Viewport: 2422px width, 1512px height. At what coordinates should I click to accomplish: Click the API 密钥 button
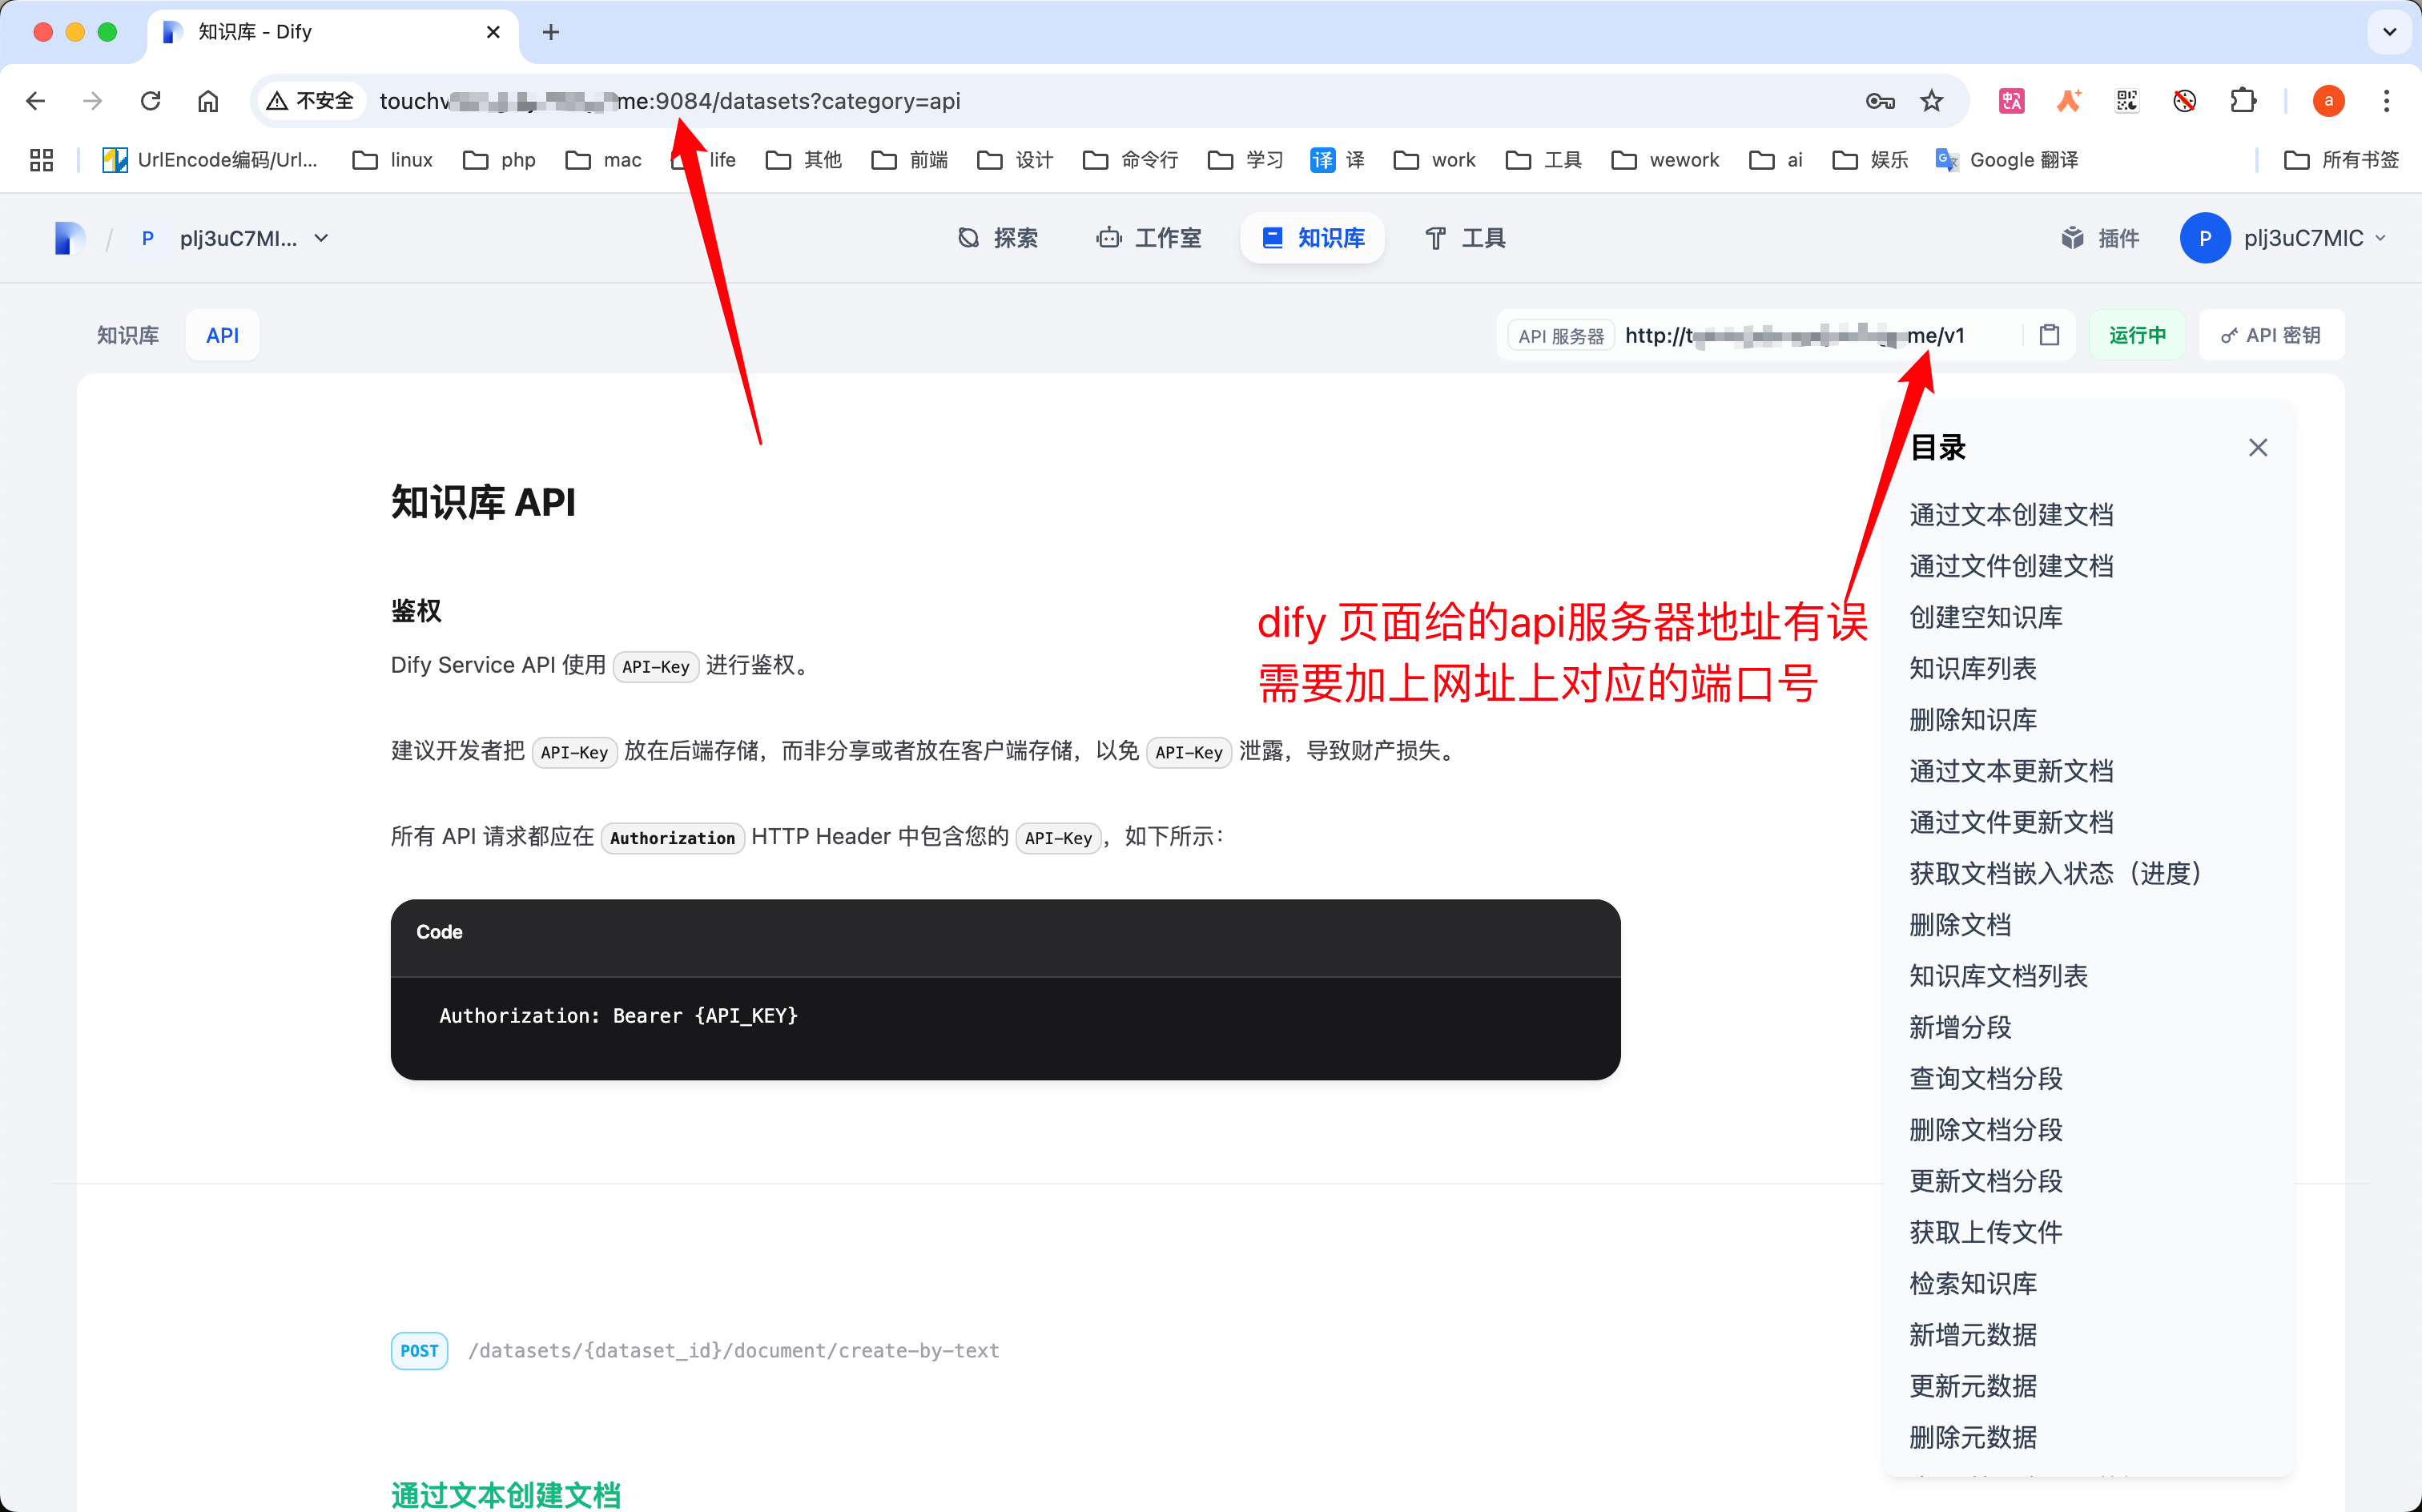click(2271, 335)
